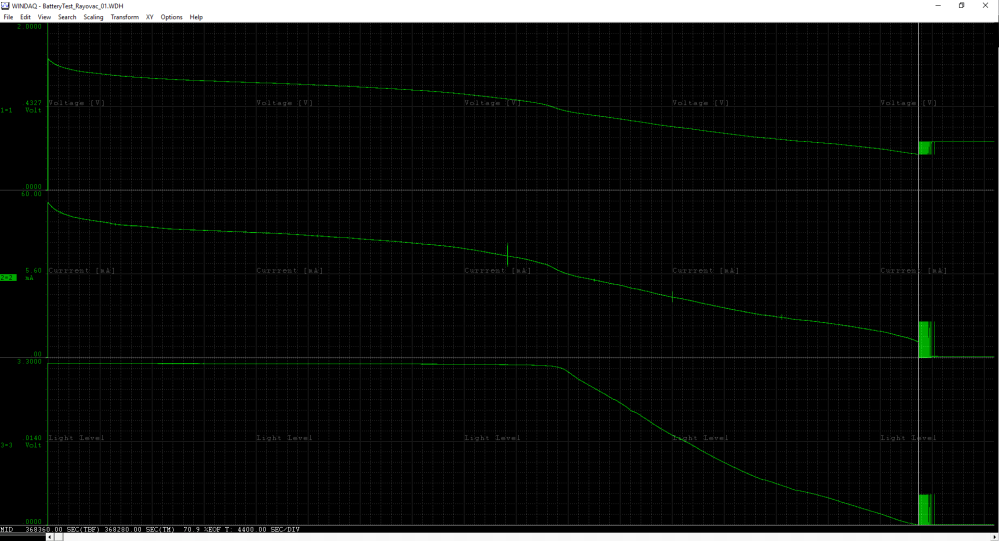Click the mA unit label of channel 2
The height and width of the screenshot is (541, 999).
pos(29,278)
